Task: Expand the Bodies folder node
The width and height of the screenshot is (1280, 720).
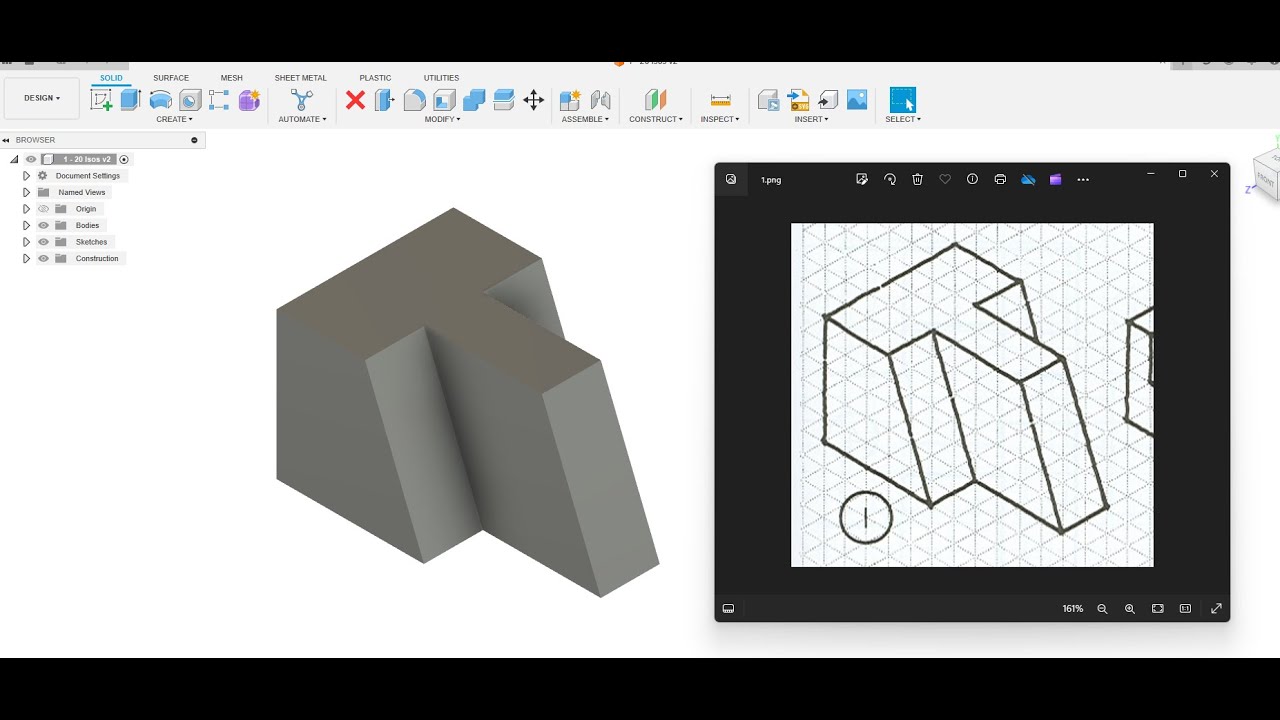Action: tap(26, 225)
